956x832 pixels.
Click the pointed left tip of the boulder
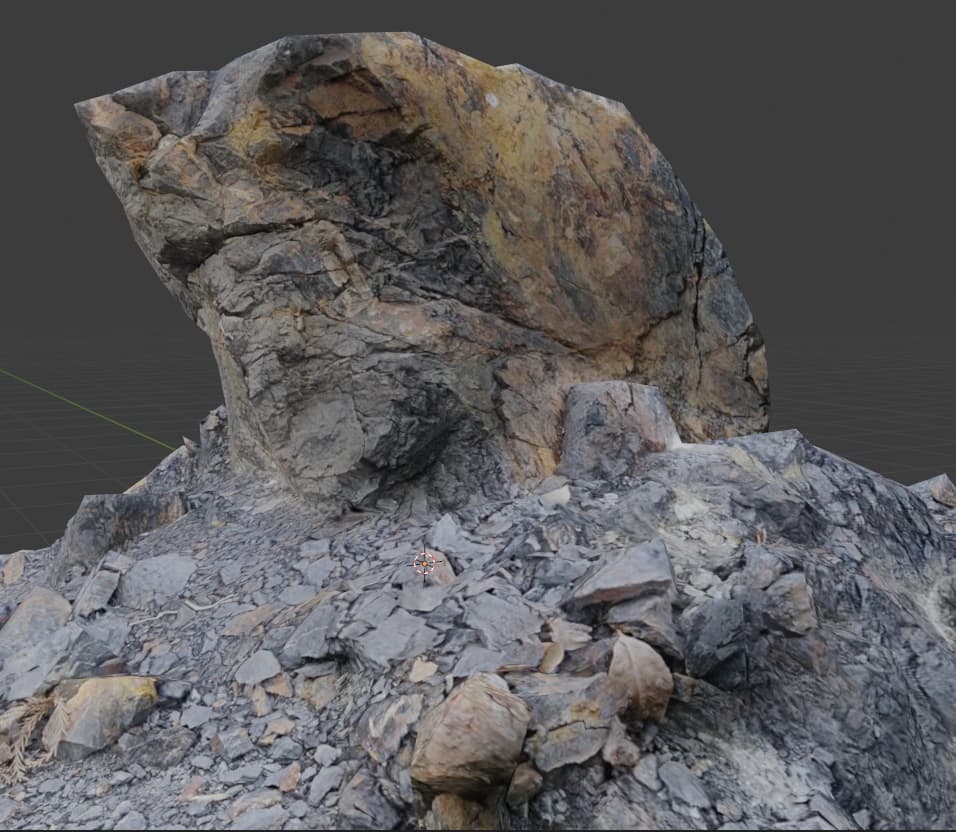(85, 105)
